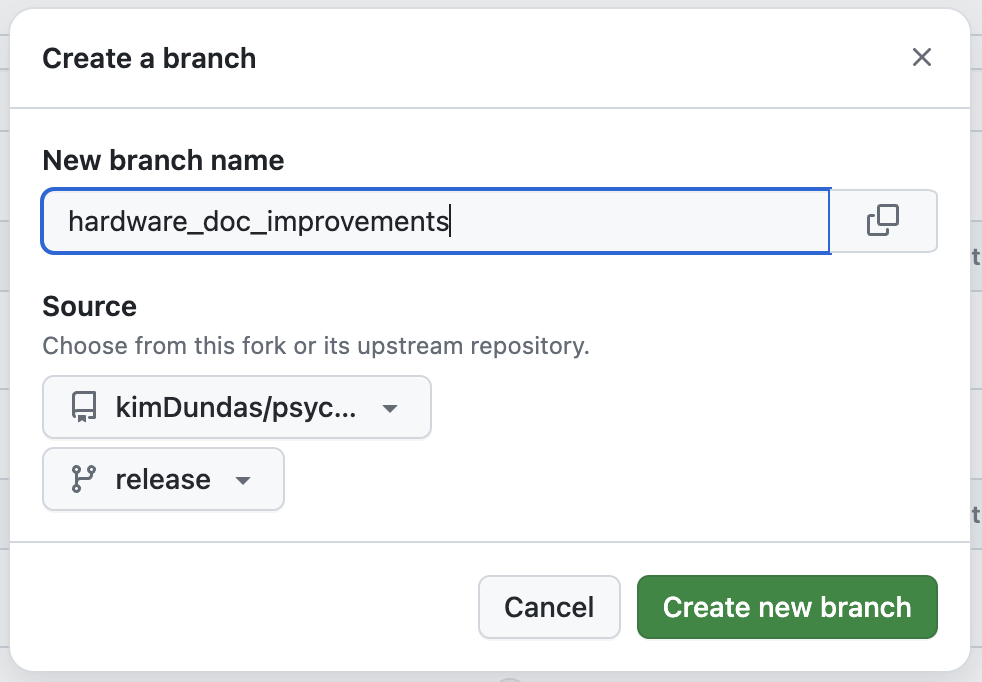Open the release source branch dropdown
Image resolution: width=982 pixels, height=682 pixels.
click(163, 479)
